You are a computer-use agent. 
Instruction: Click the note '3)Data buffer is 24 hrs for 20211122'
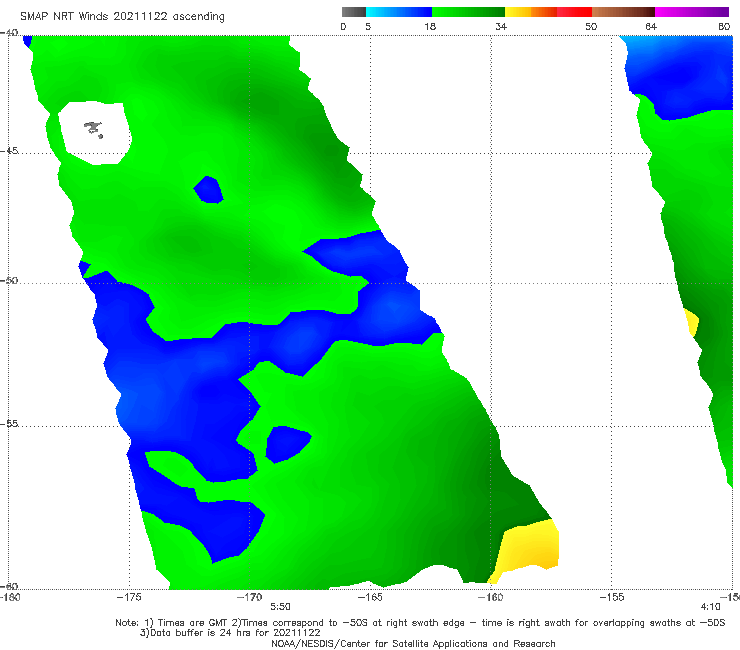(230, 633)
